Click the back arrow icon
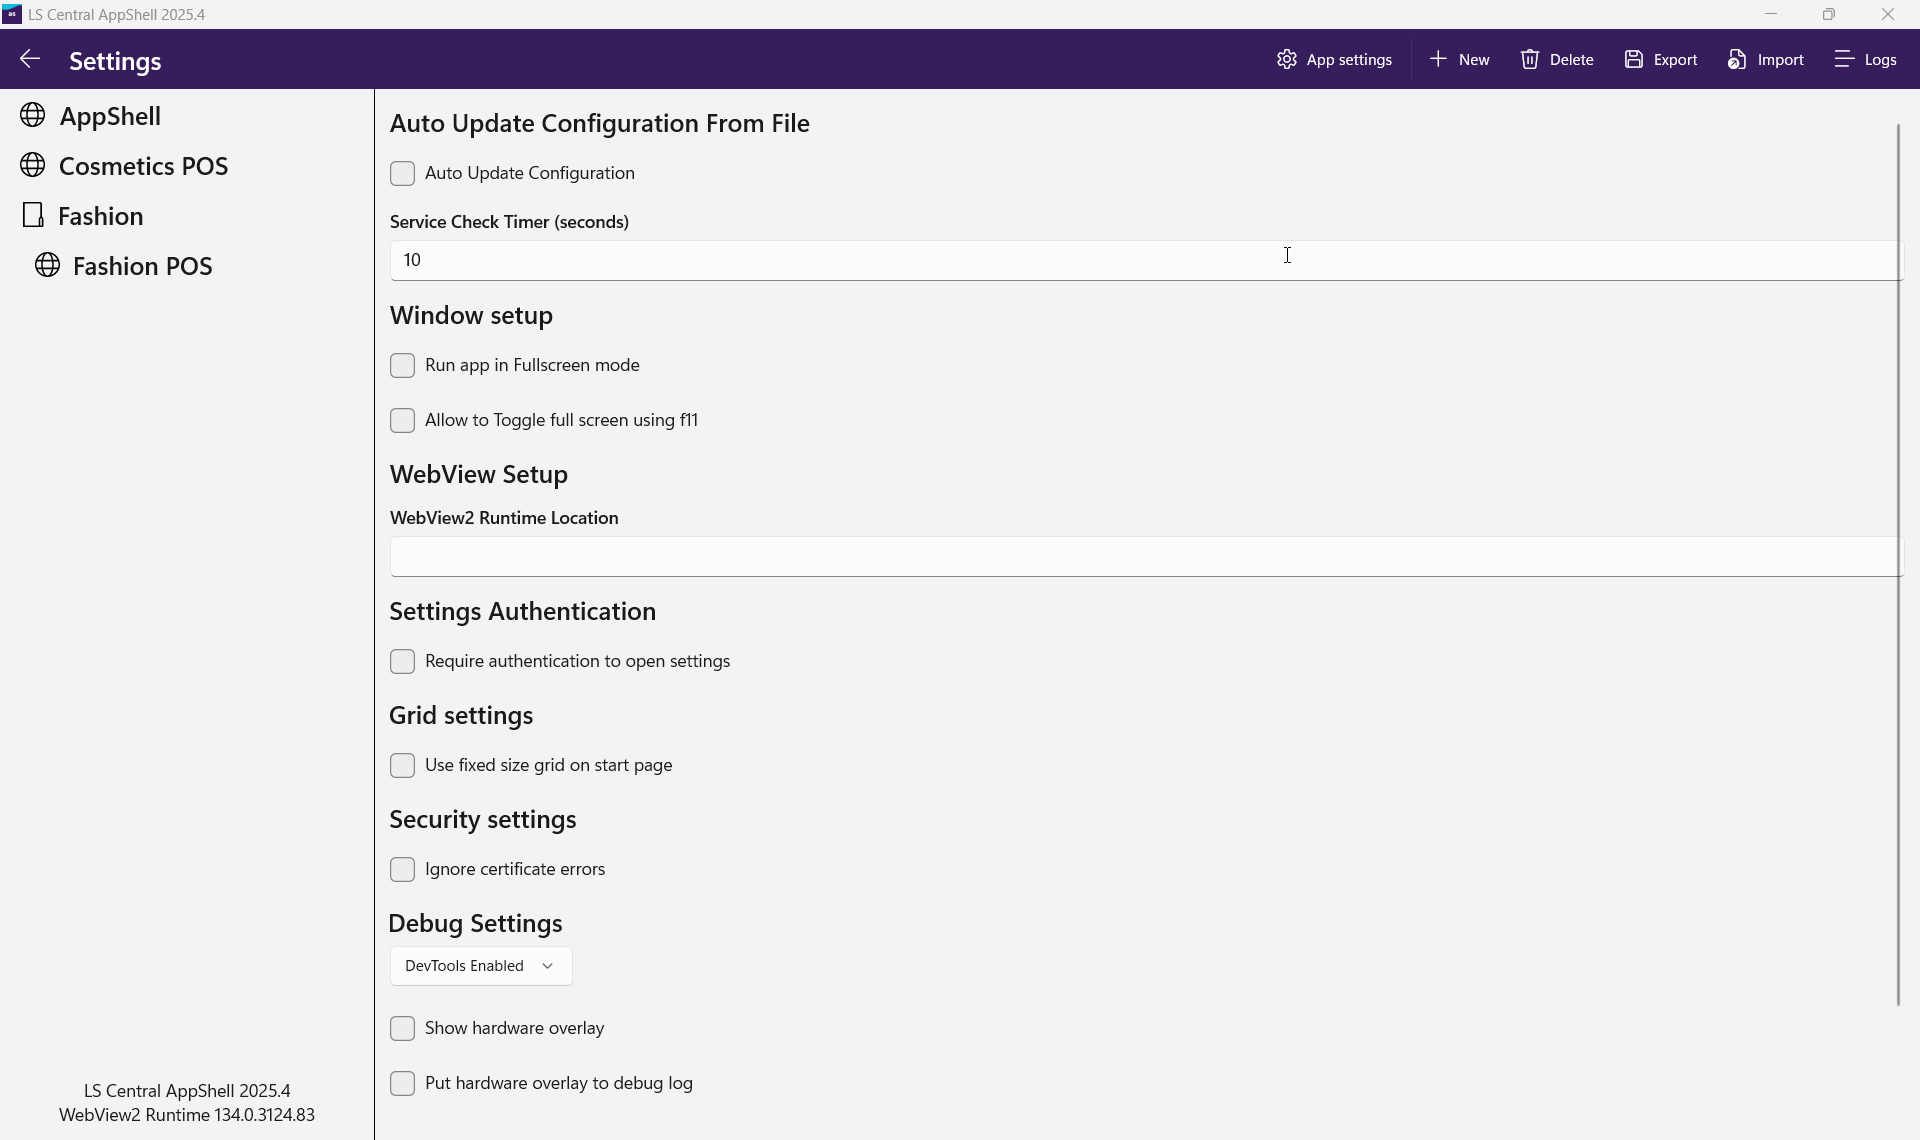The image size is (1920, 1140). click(30, 60)
